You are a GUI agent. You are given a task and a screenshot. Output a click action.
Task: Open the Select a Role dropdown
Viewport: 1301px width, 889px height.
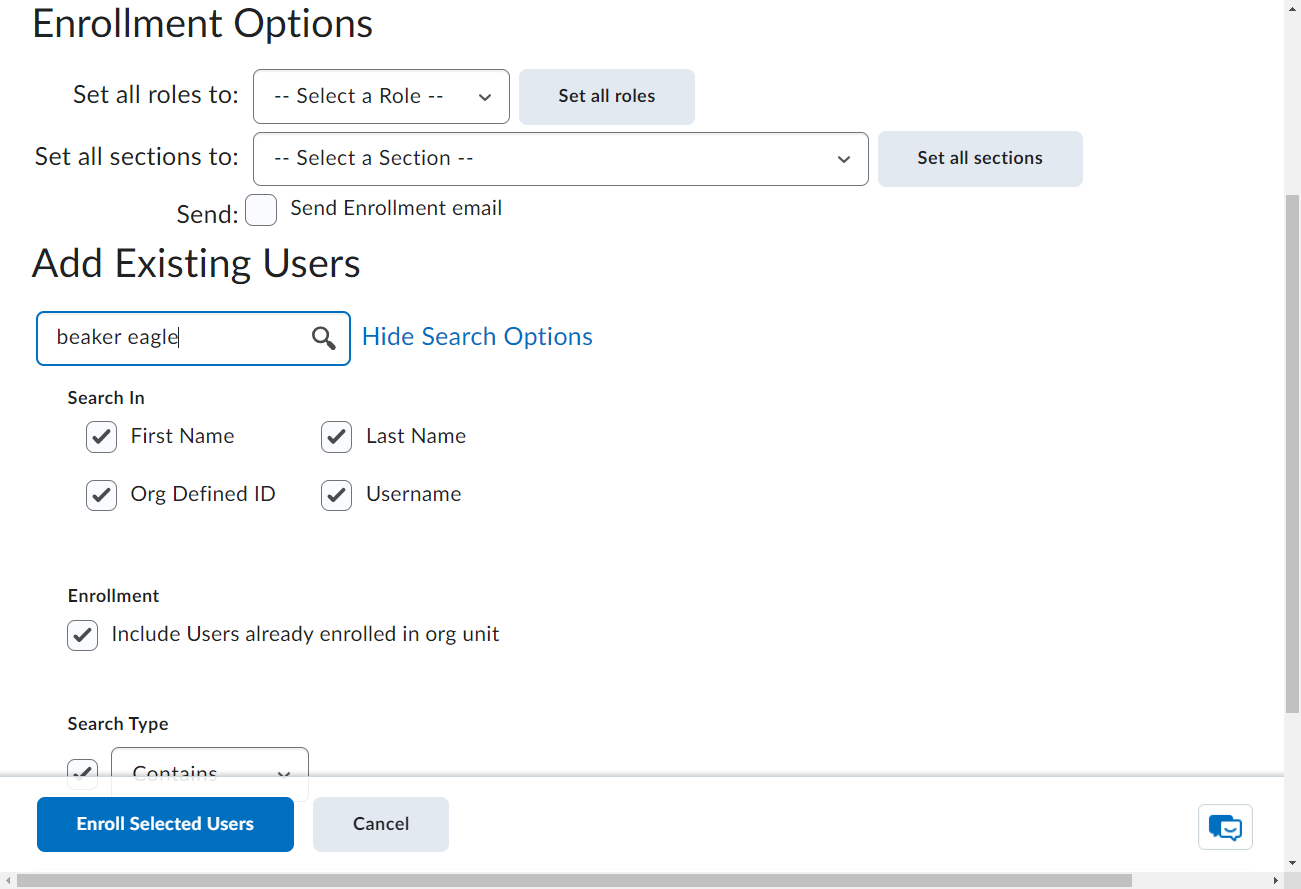coord(381,96)
